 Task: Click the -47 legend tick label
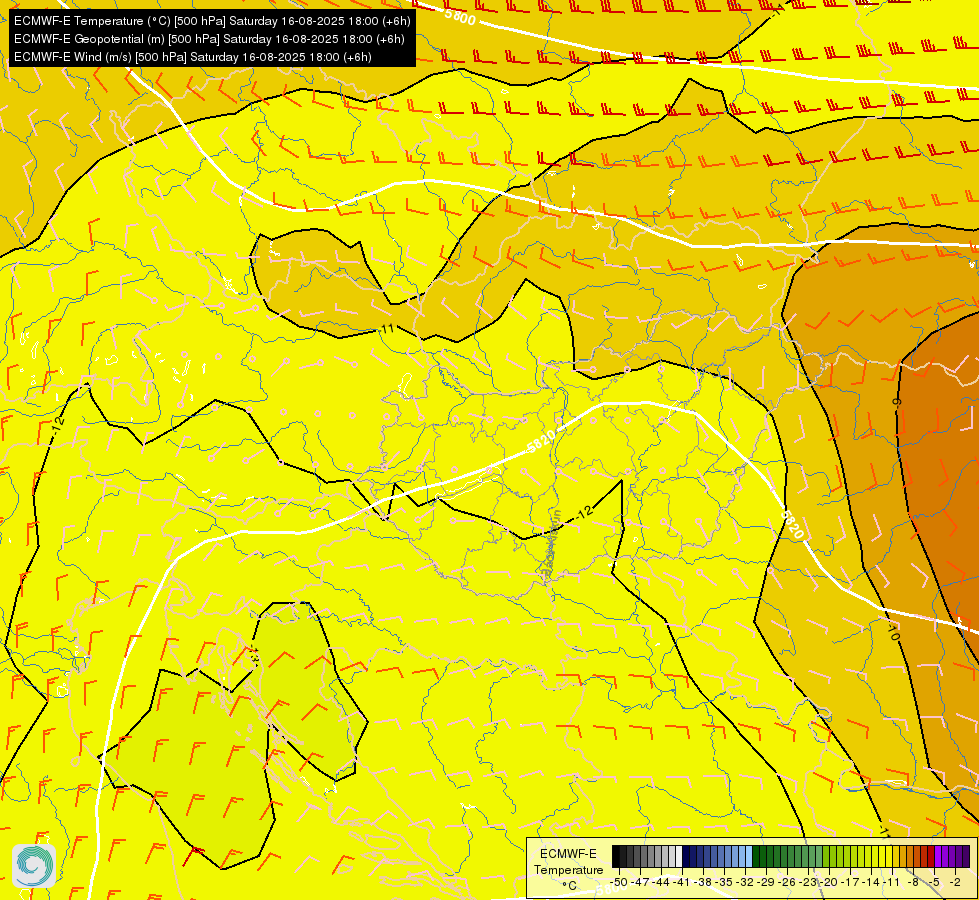640,883
